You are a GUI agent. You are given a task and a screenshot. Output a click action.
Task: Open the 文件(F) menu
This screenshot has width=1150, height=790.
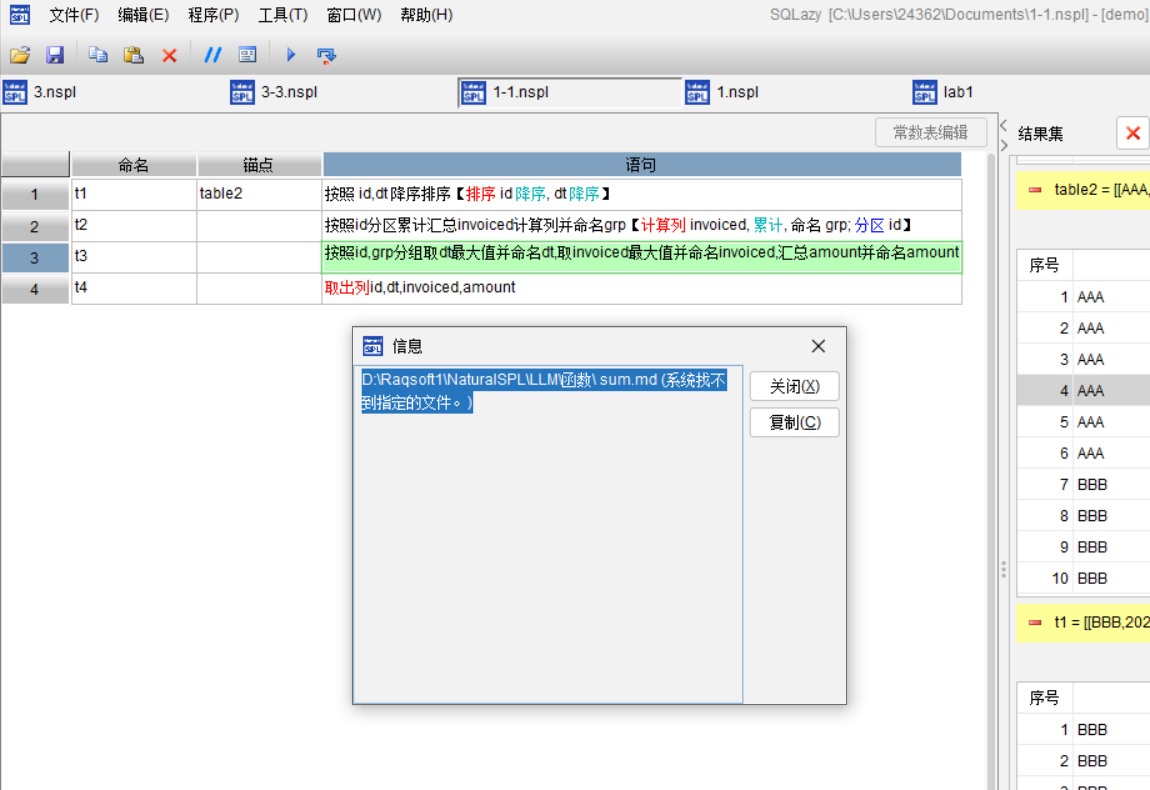pyautogui.click(x=73, y=15)
